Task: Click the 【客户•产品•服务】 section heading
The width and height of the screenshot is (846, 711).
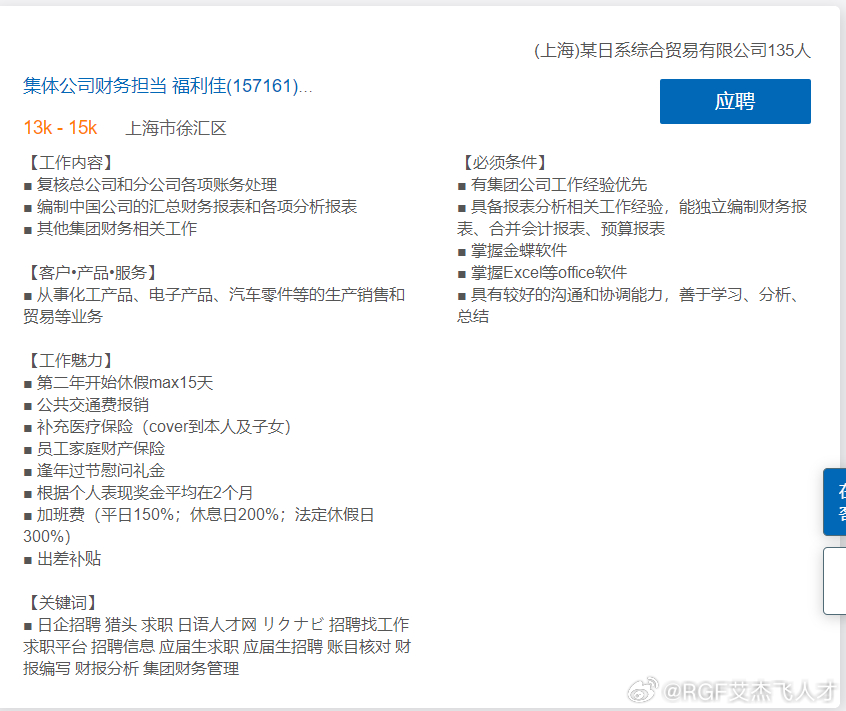Action: coord(90,272)
